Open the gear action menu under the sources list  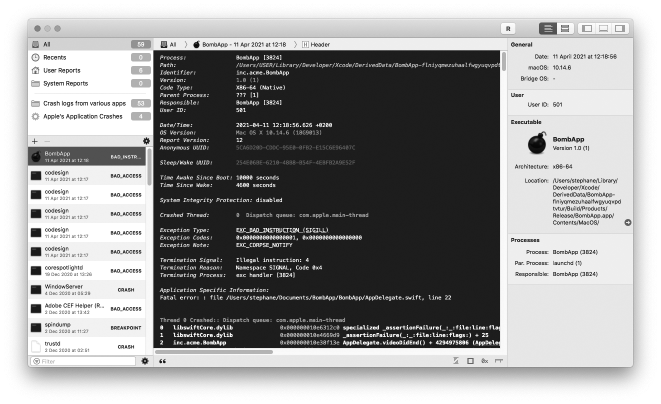[x=146, y=141]
